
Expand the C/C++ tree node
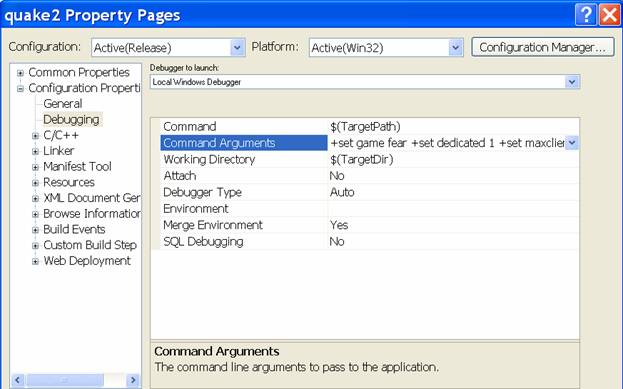tap(35, 136)
